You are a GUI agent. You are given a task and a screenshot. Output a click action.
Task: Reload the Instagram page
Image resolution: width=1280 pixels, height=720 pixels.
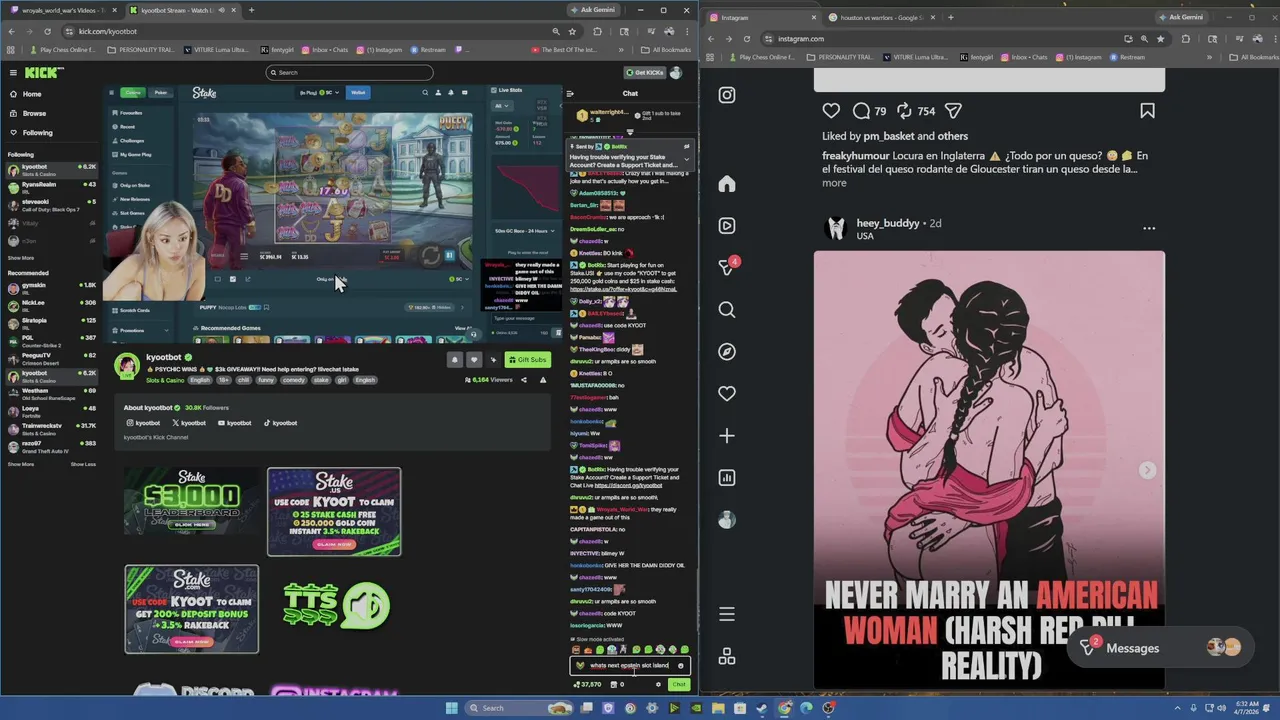[x=746, y=39]
